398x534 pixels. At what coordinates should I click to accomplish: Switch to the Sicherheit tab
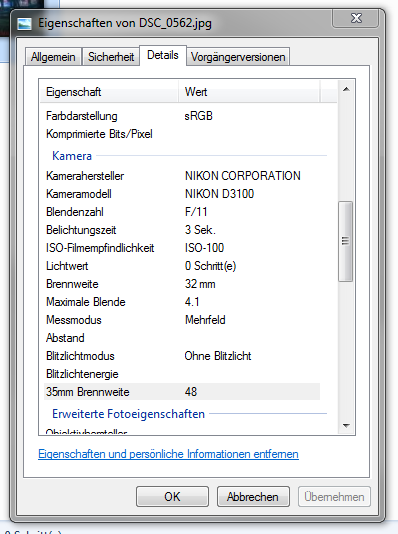coord(111,57)
